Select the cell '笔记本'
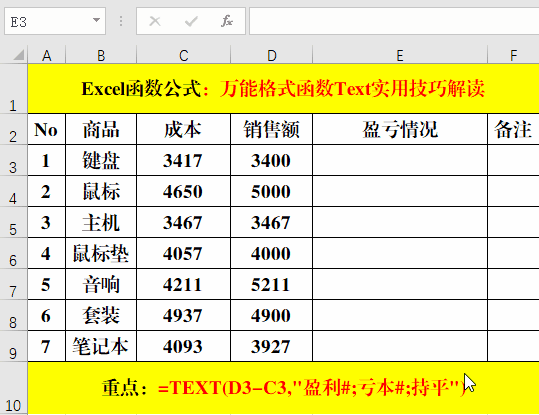Screen dimensions: 539x415 click(101, 346)
